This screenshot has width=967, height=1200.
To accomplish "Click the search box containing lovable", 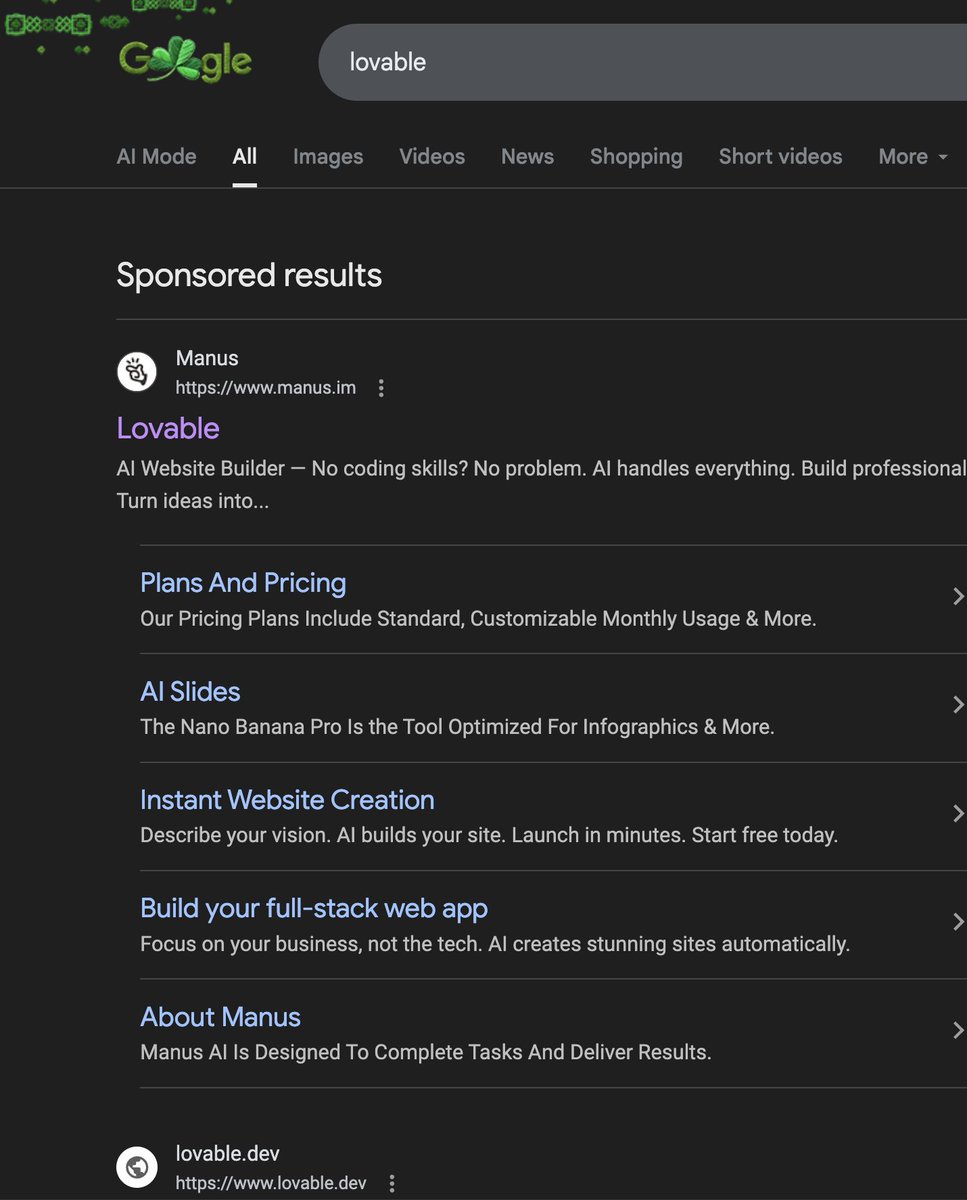I will tap(642, 62).
